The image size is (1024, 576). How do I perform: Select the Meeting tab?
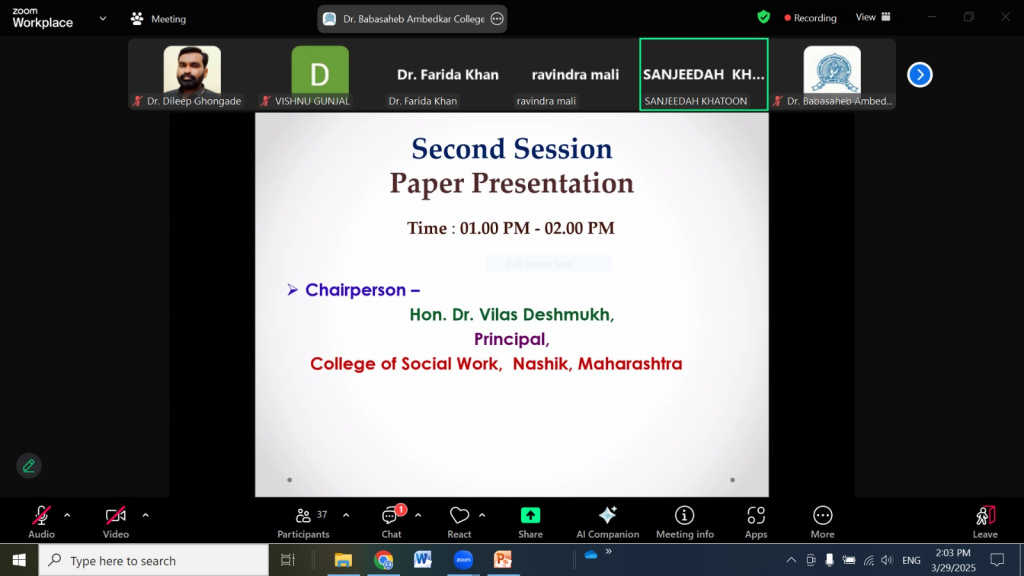point(159,18)
